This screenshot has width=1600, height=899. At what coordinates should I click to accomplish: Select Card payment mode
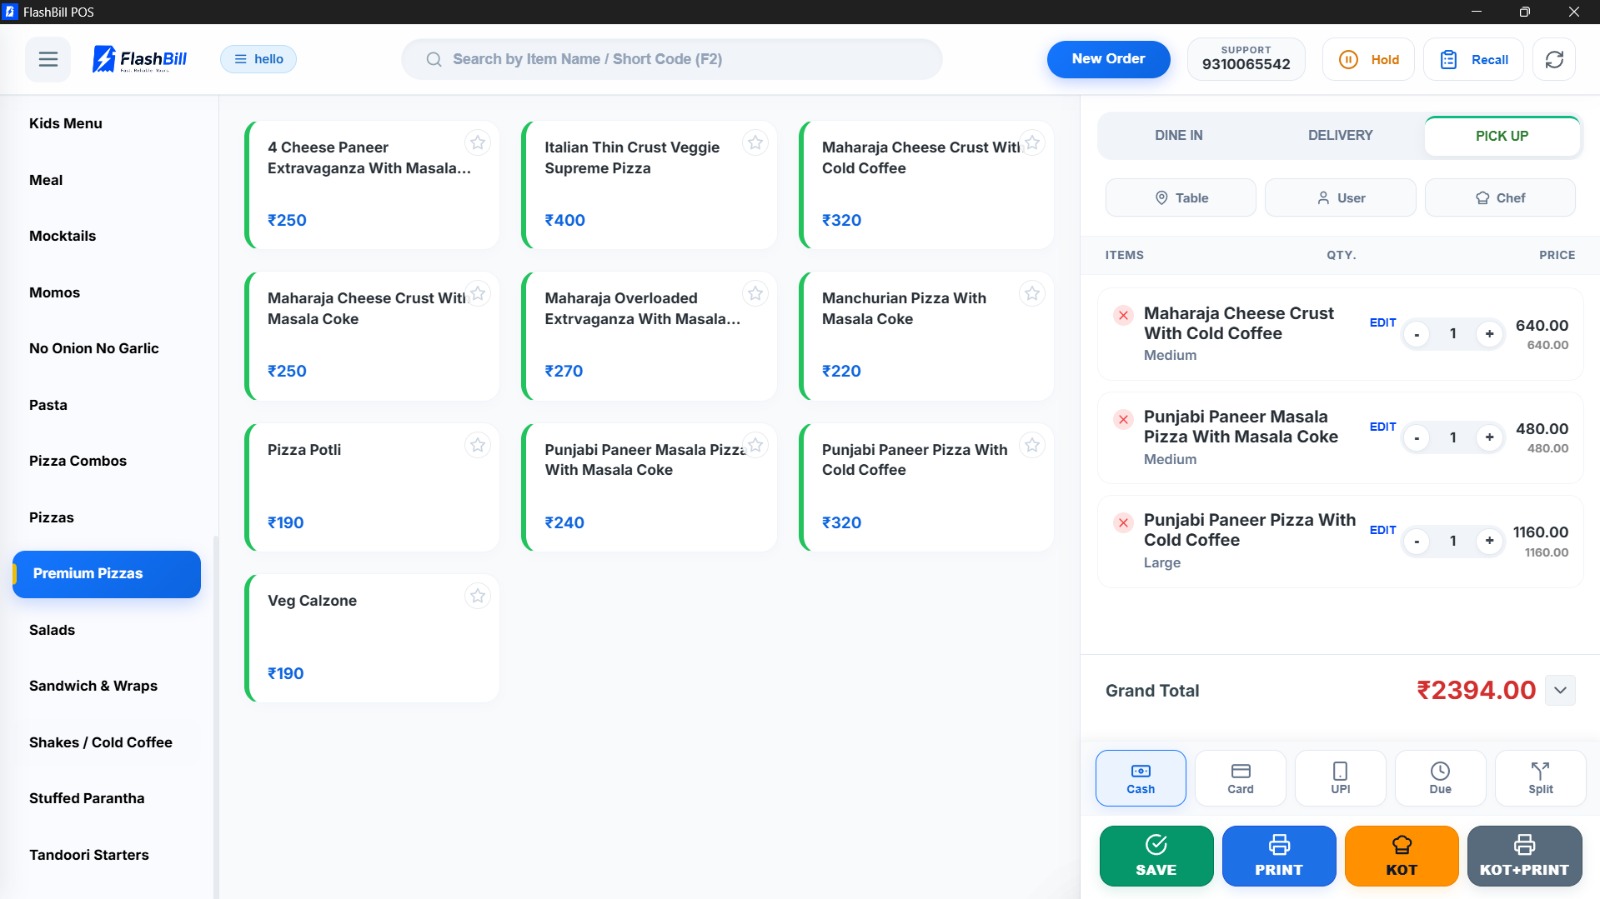point(1240,778)
